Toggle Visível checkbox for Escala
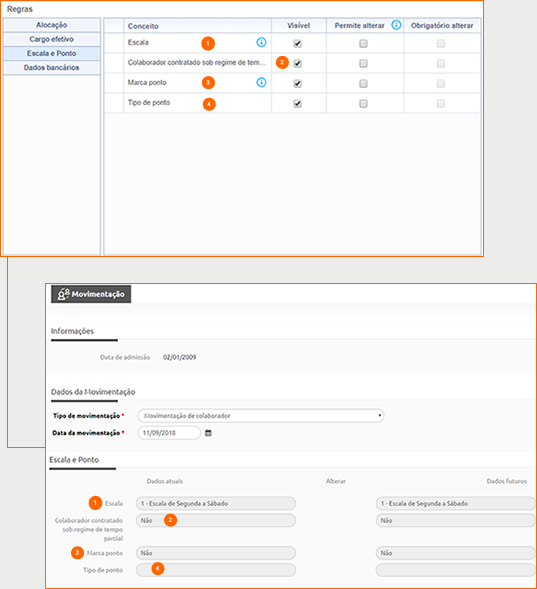537x589 pixels. 297,44
